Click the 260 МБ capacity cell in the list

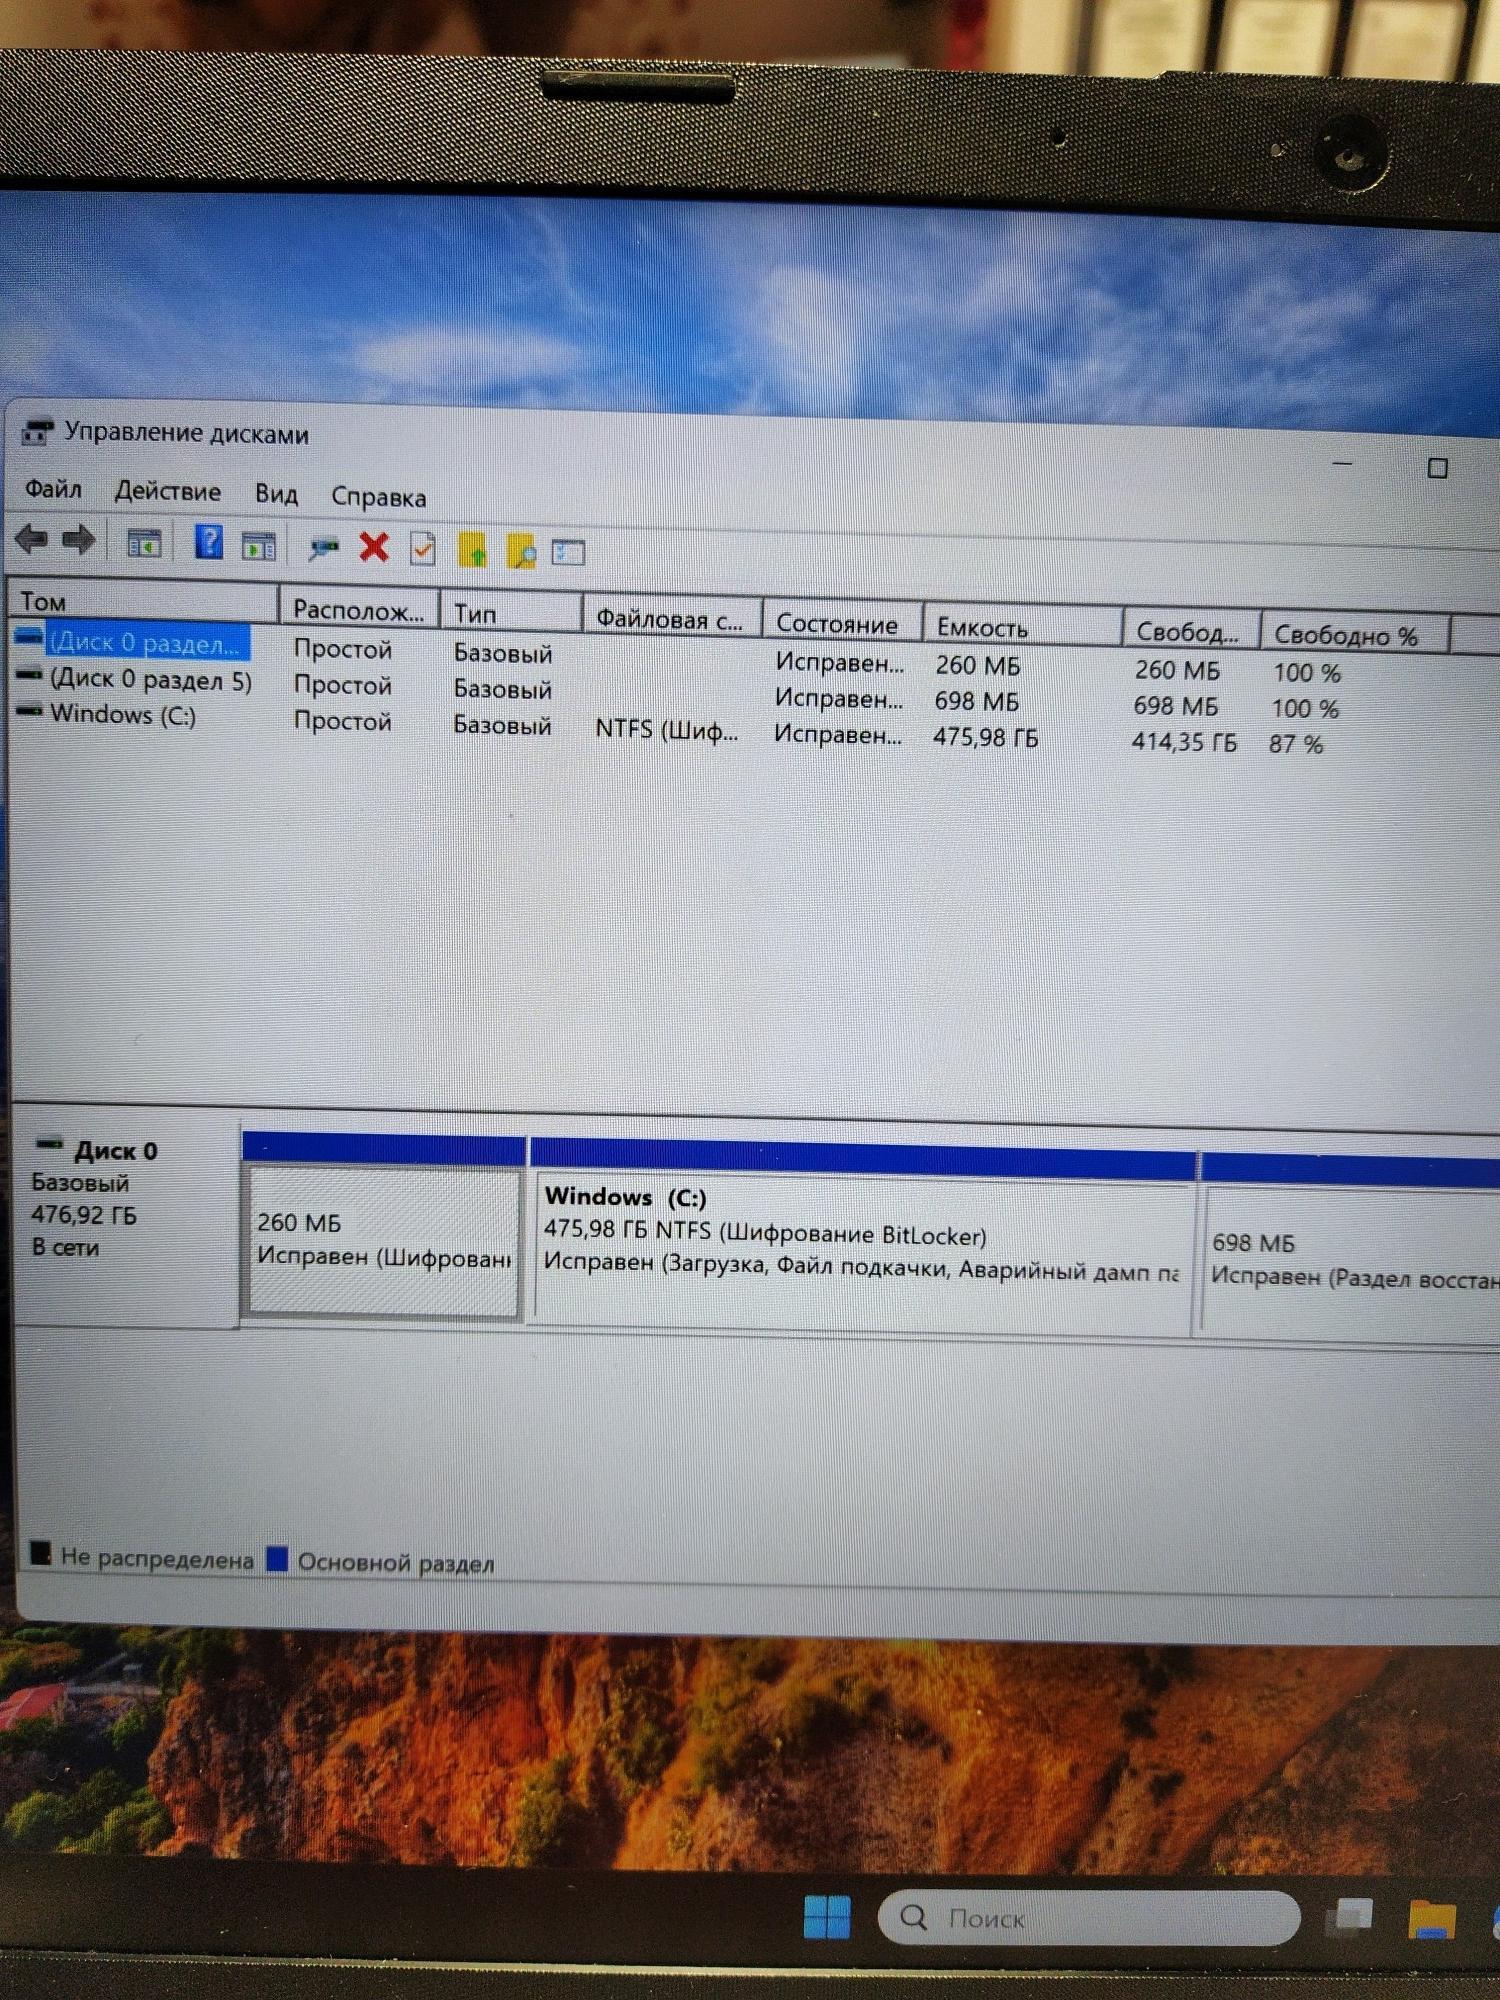click(978, 665)
